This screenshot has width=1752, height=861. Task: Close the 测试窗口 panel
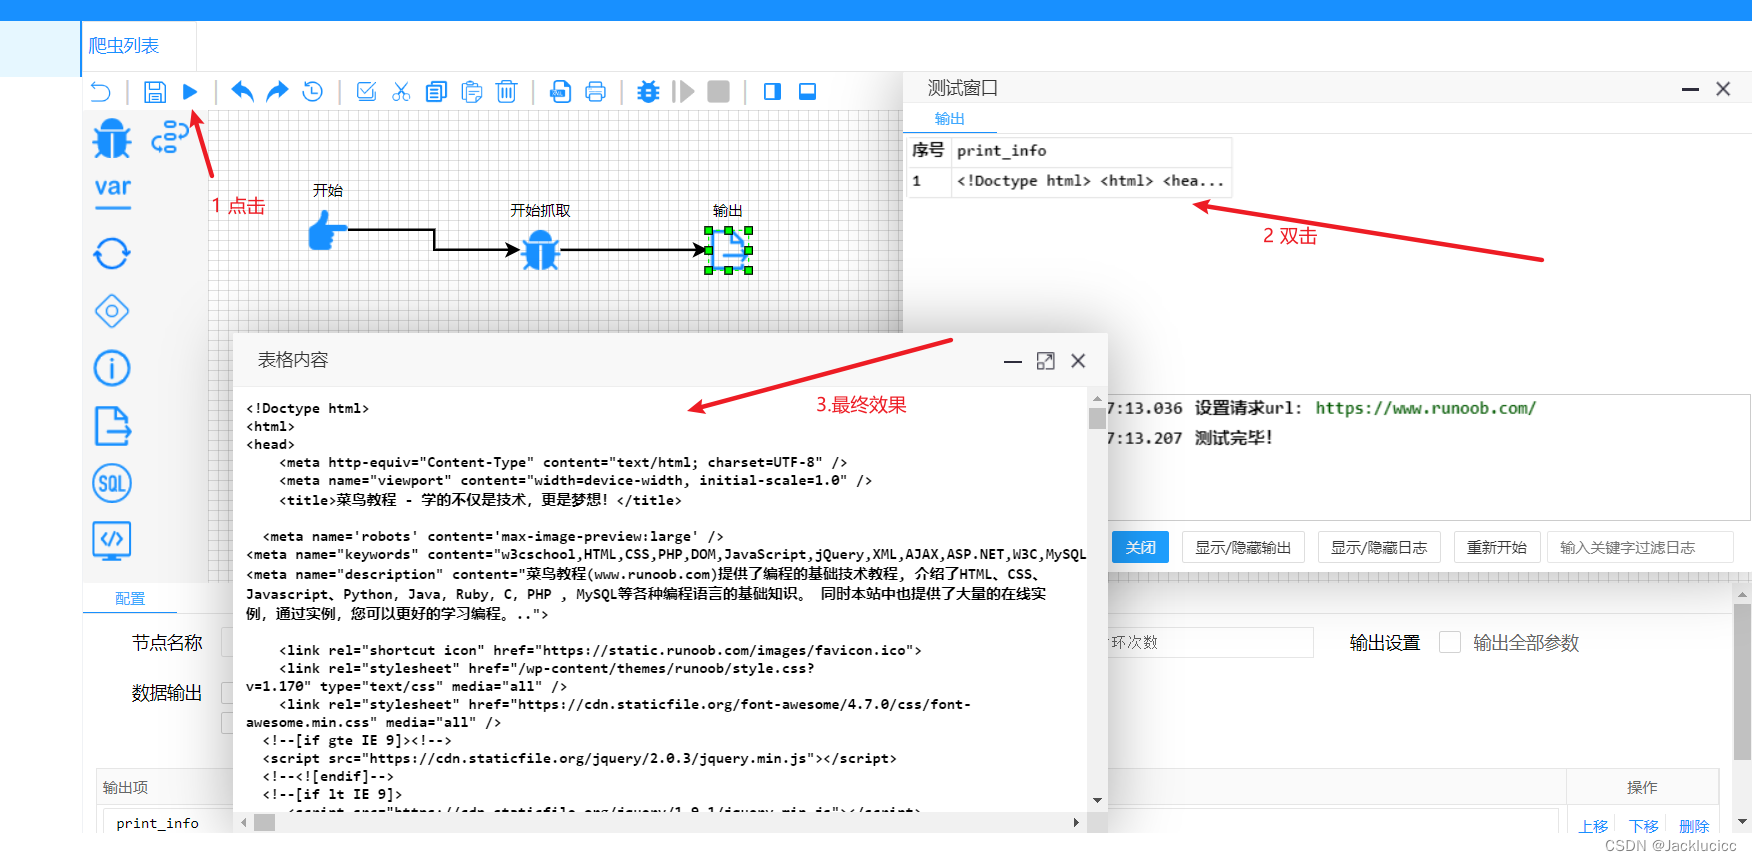click(1723, 89)
